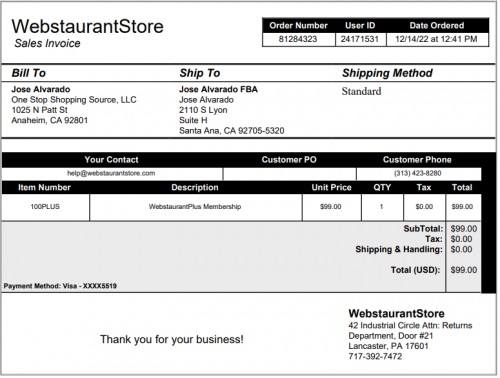
Task: Click the Sales Invoice subtitle
Action: 47,43
